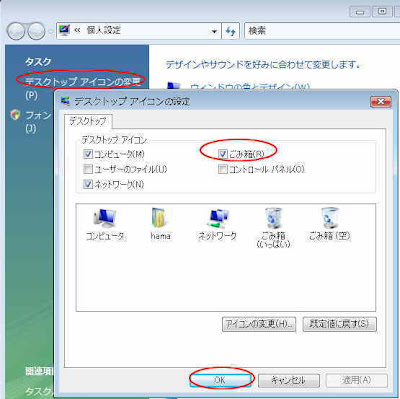Screen dimensions: 400x399
Task: Click the 既定値に戻す(S) button
Action: point(339,324)
